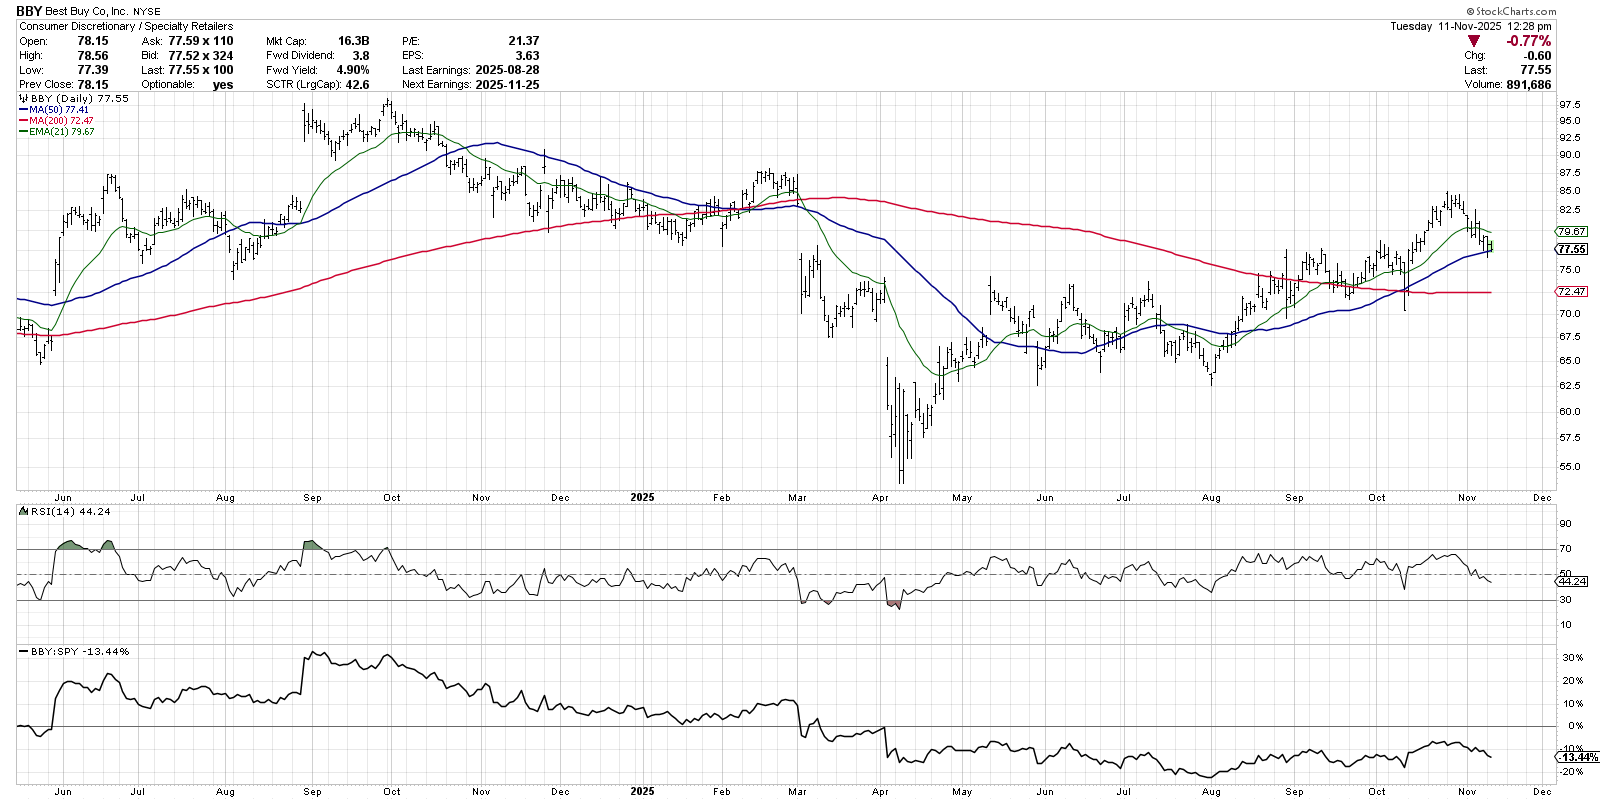Click the 44.24 RSI value tag
Image resolution: width=1600 pixels, height=800 pixels.
pyautogui.click(x=1571, y=581)
